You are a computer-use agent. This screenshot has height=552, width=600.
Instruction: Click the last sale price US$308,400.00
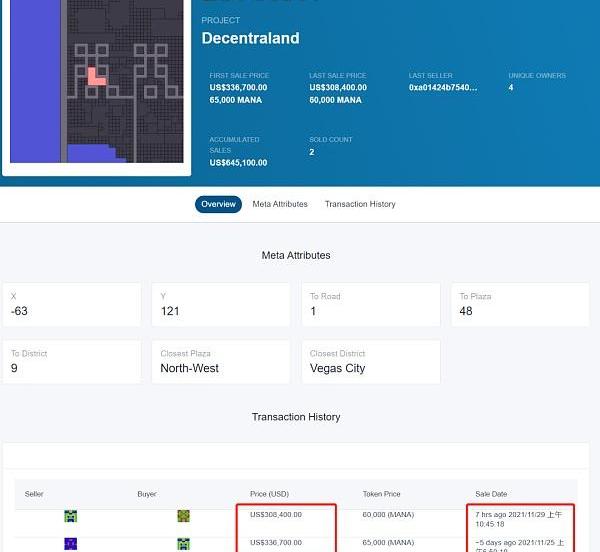338,88
